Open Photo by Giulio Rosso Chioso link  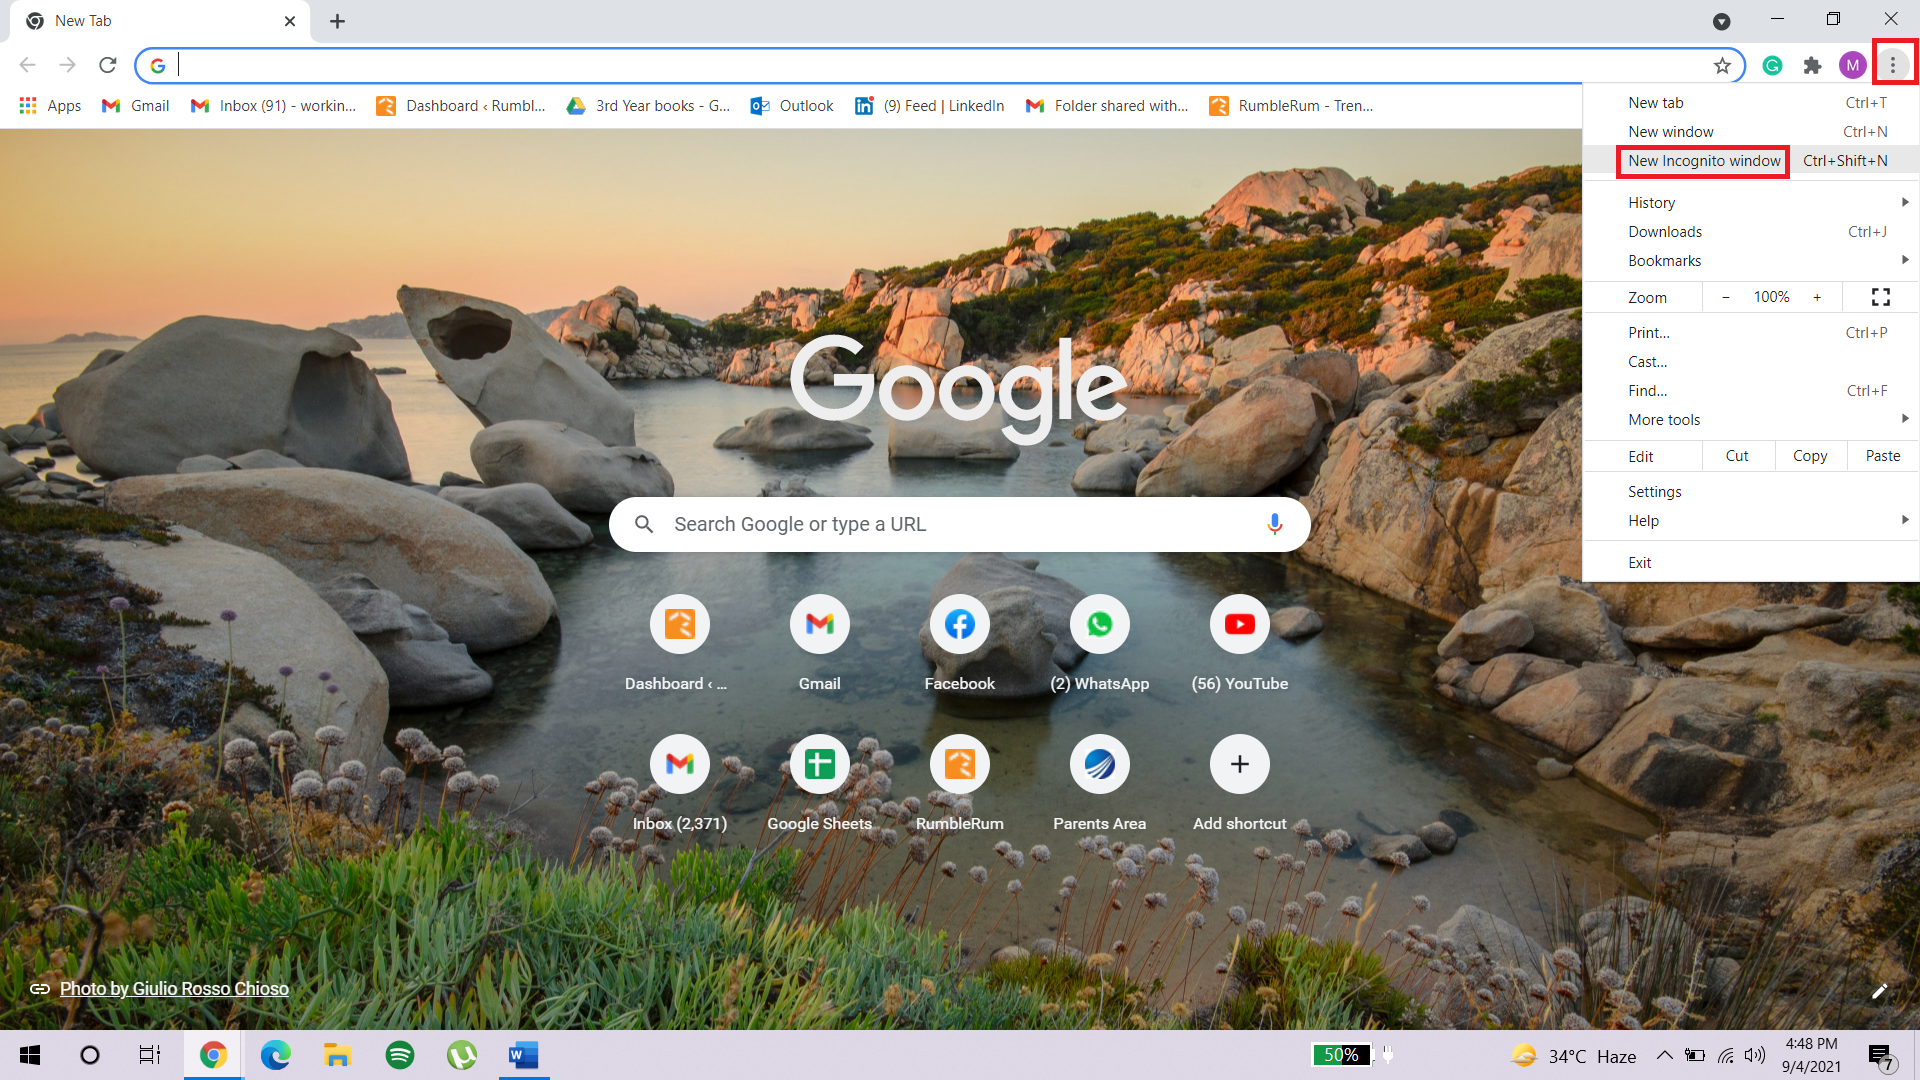click(174, 989)
